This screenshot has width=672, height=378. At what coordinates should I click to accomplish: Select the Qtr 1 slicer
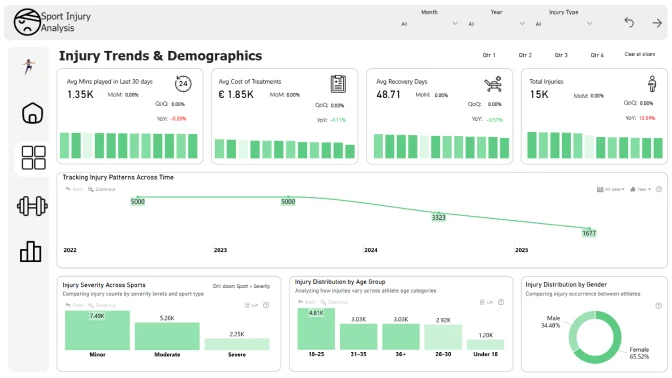click(489, 55)
